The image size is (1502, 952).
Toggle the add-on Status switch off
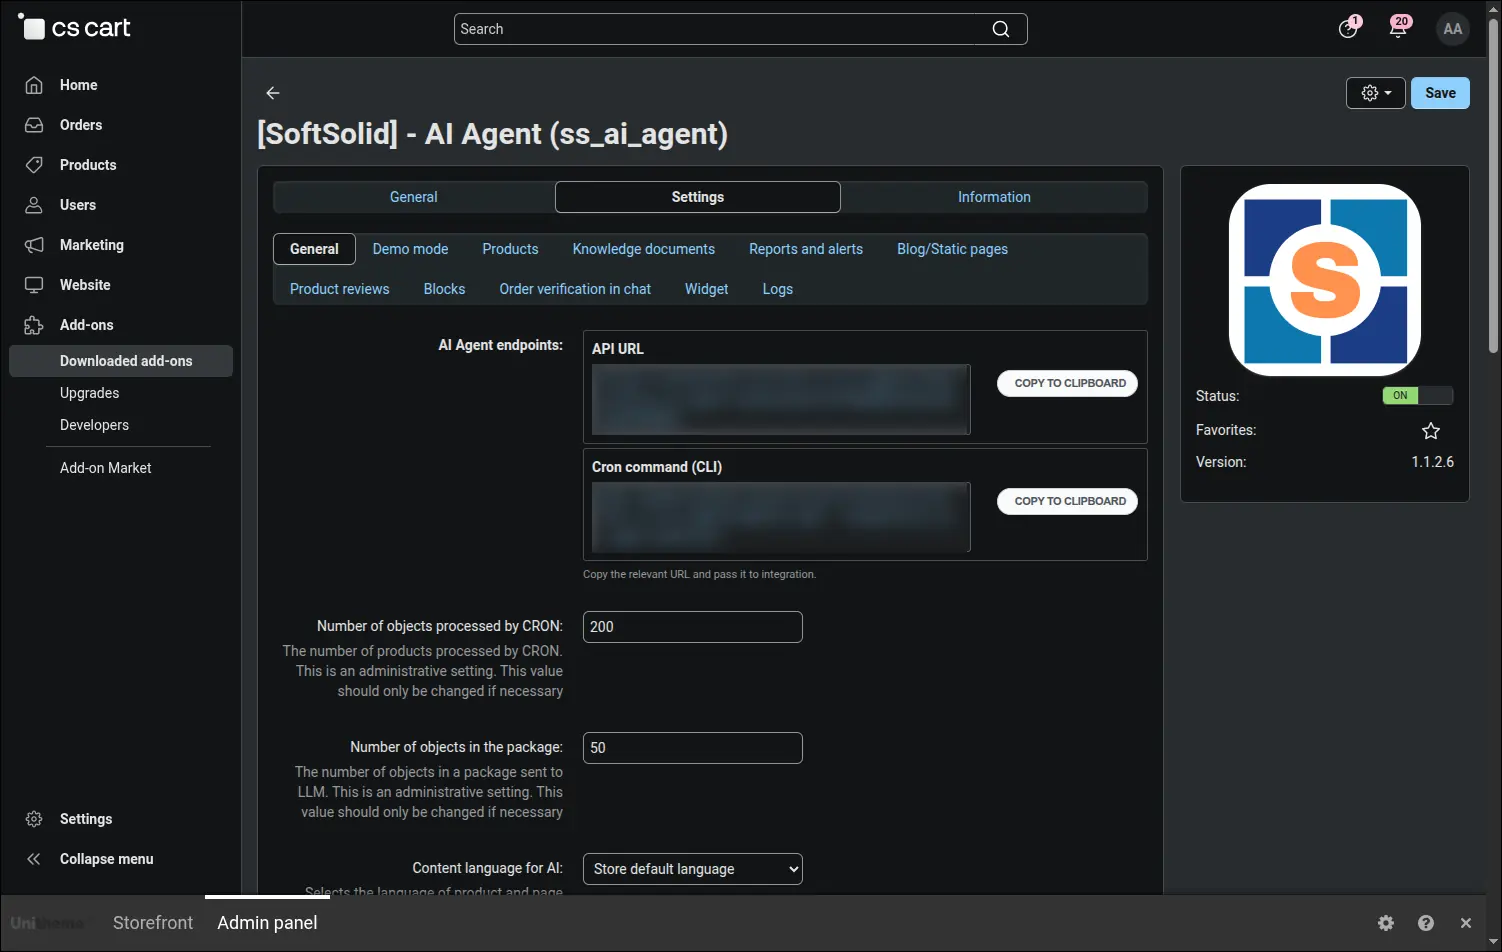[x=1418, y=396]
